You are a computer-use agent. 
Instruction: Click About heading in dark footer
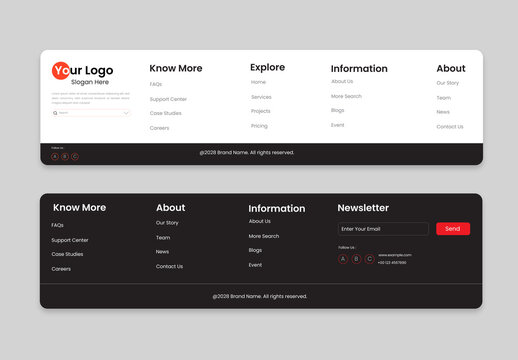tap(170, 208)
